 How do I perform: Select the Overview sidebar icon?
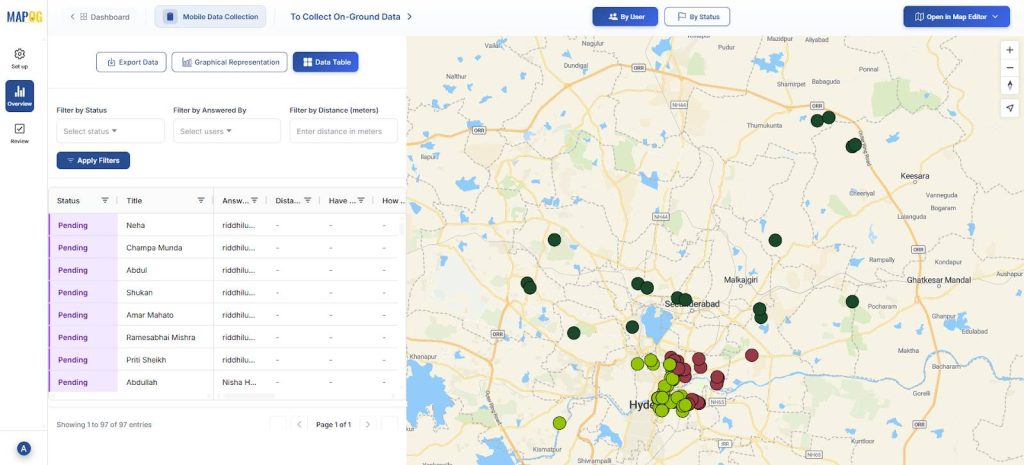pos(19,95)
